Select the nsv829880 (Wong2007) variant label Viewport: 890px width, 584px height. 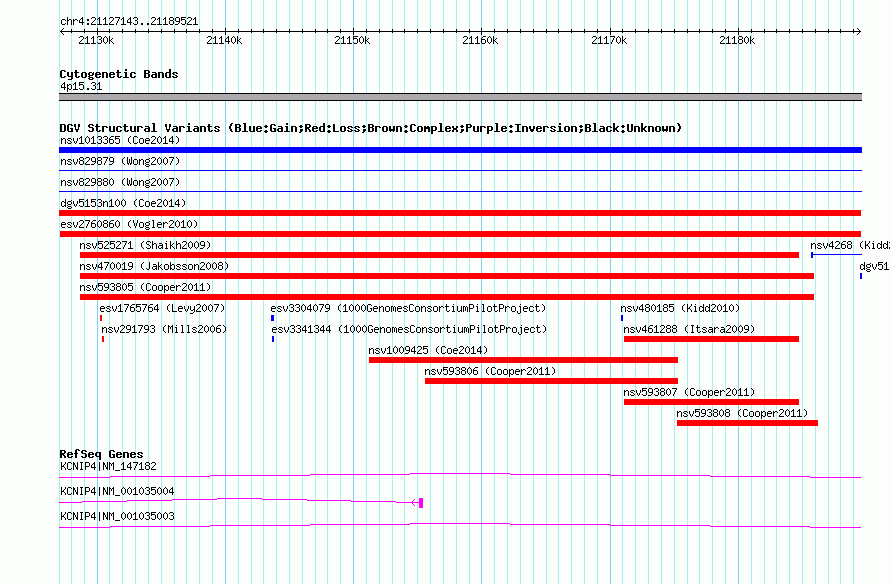pyautogui.click(x=120, y=182)
